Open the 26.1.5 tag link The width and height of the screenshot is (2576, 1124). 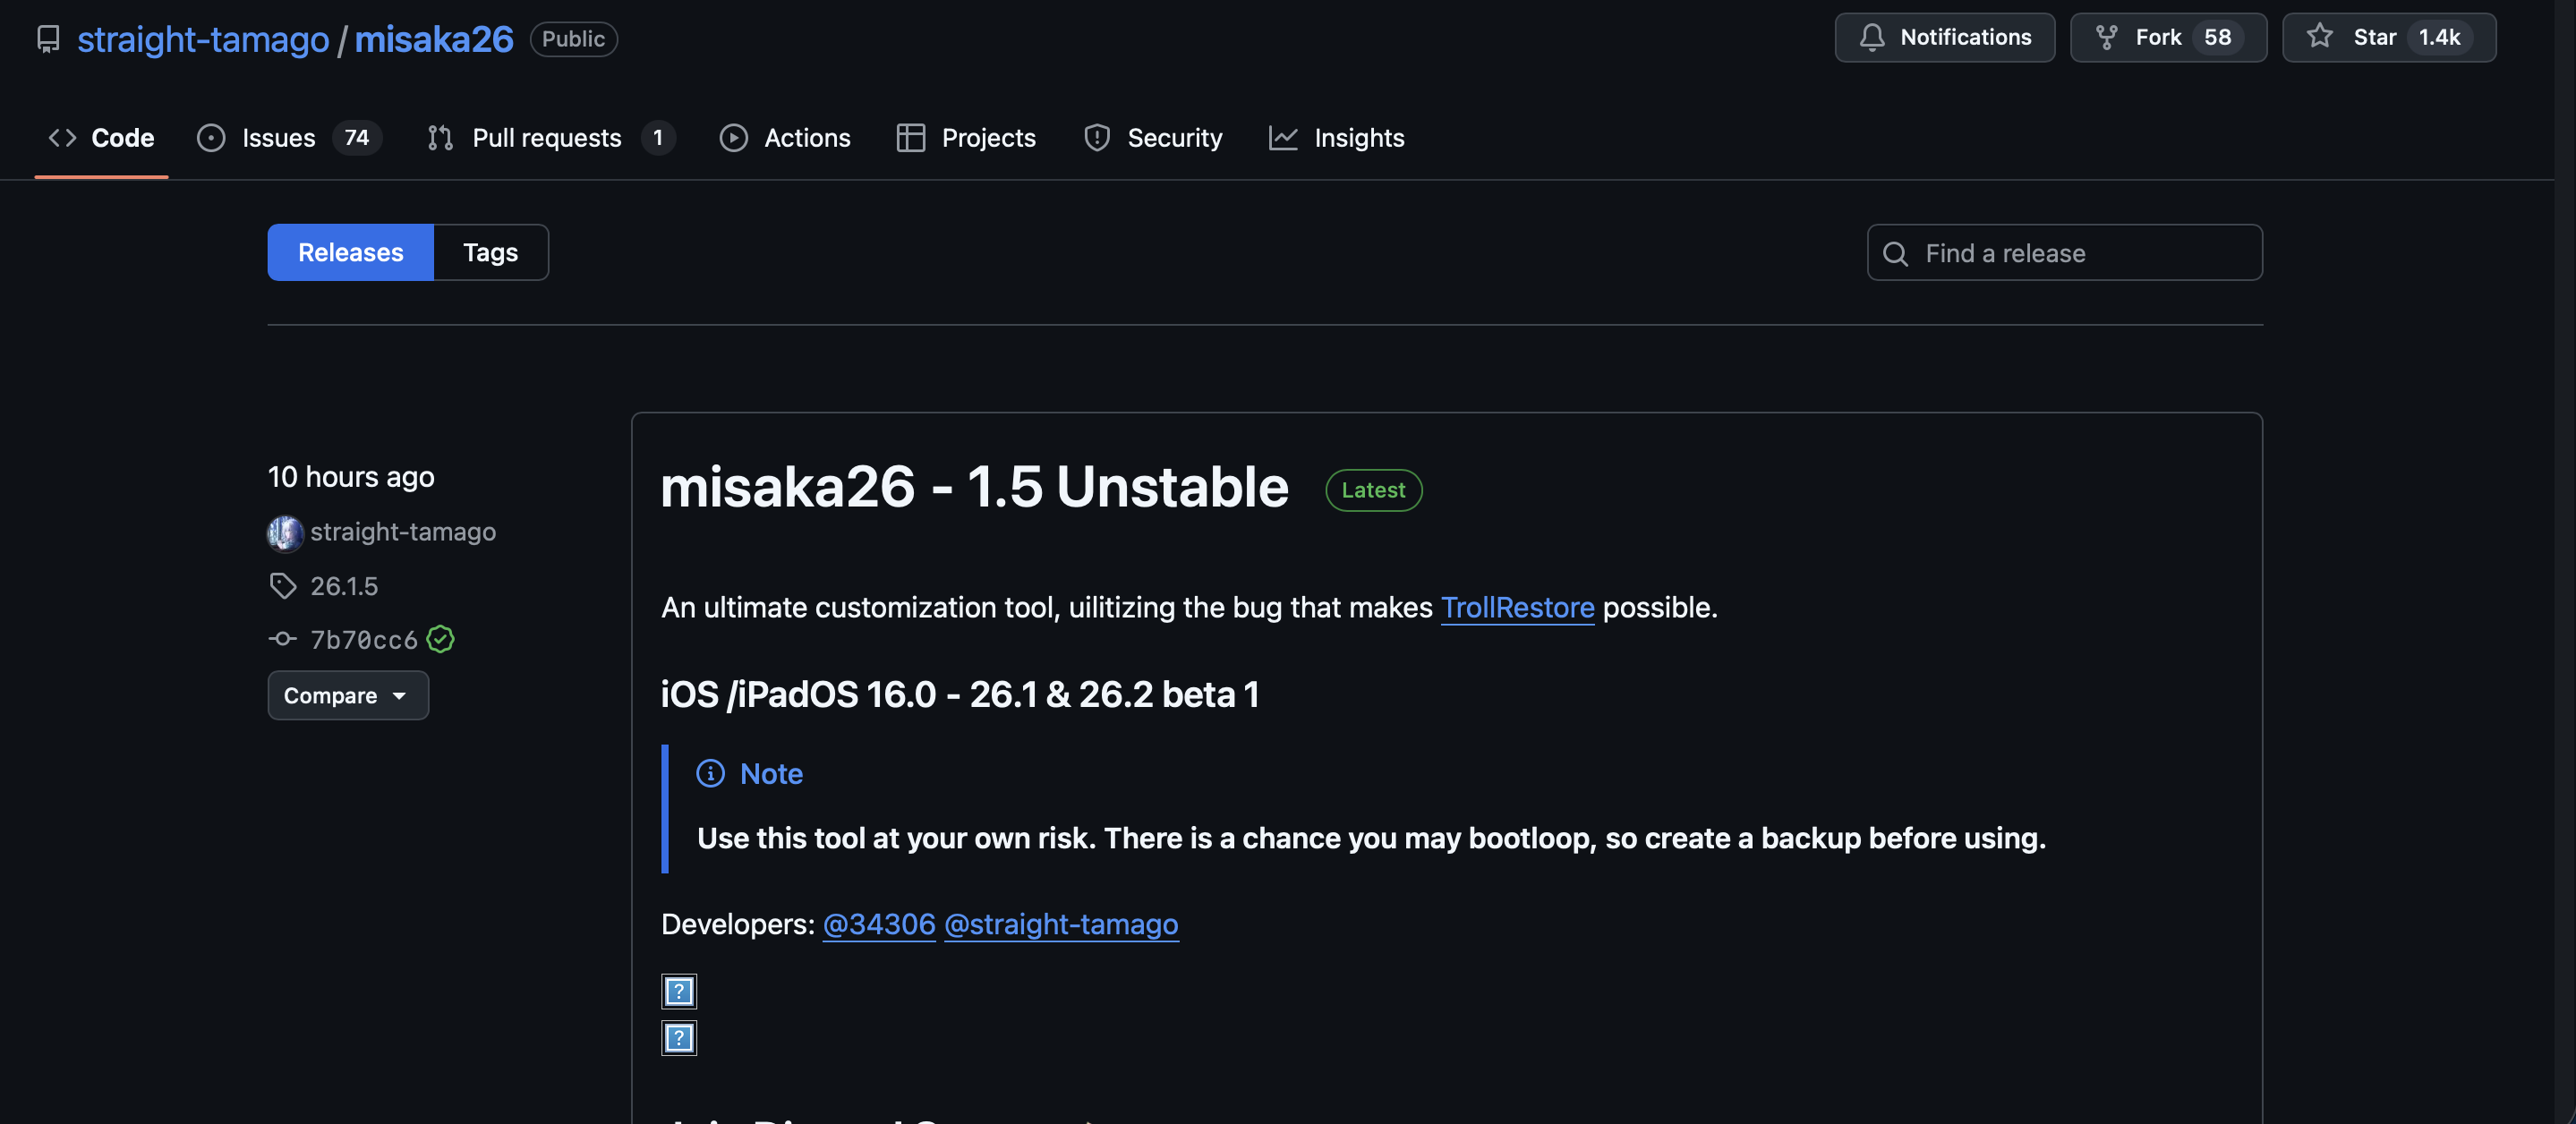(x=343, y=586)
